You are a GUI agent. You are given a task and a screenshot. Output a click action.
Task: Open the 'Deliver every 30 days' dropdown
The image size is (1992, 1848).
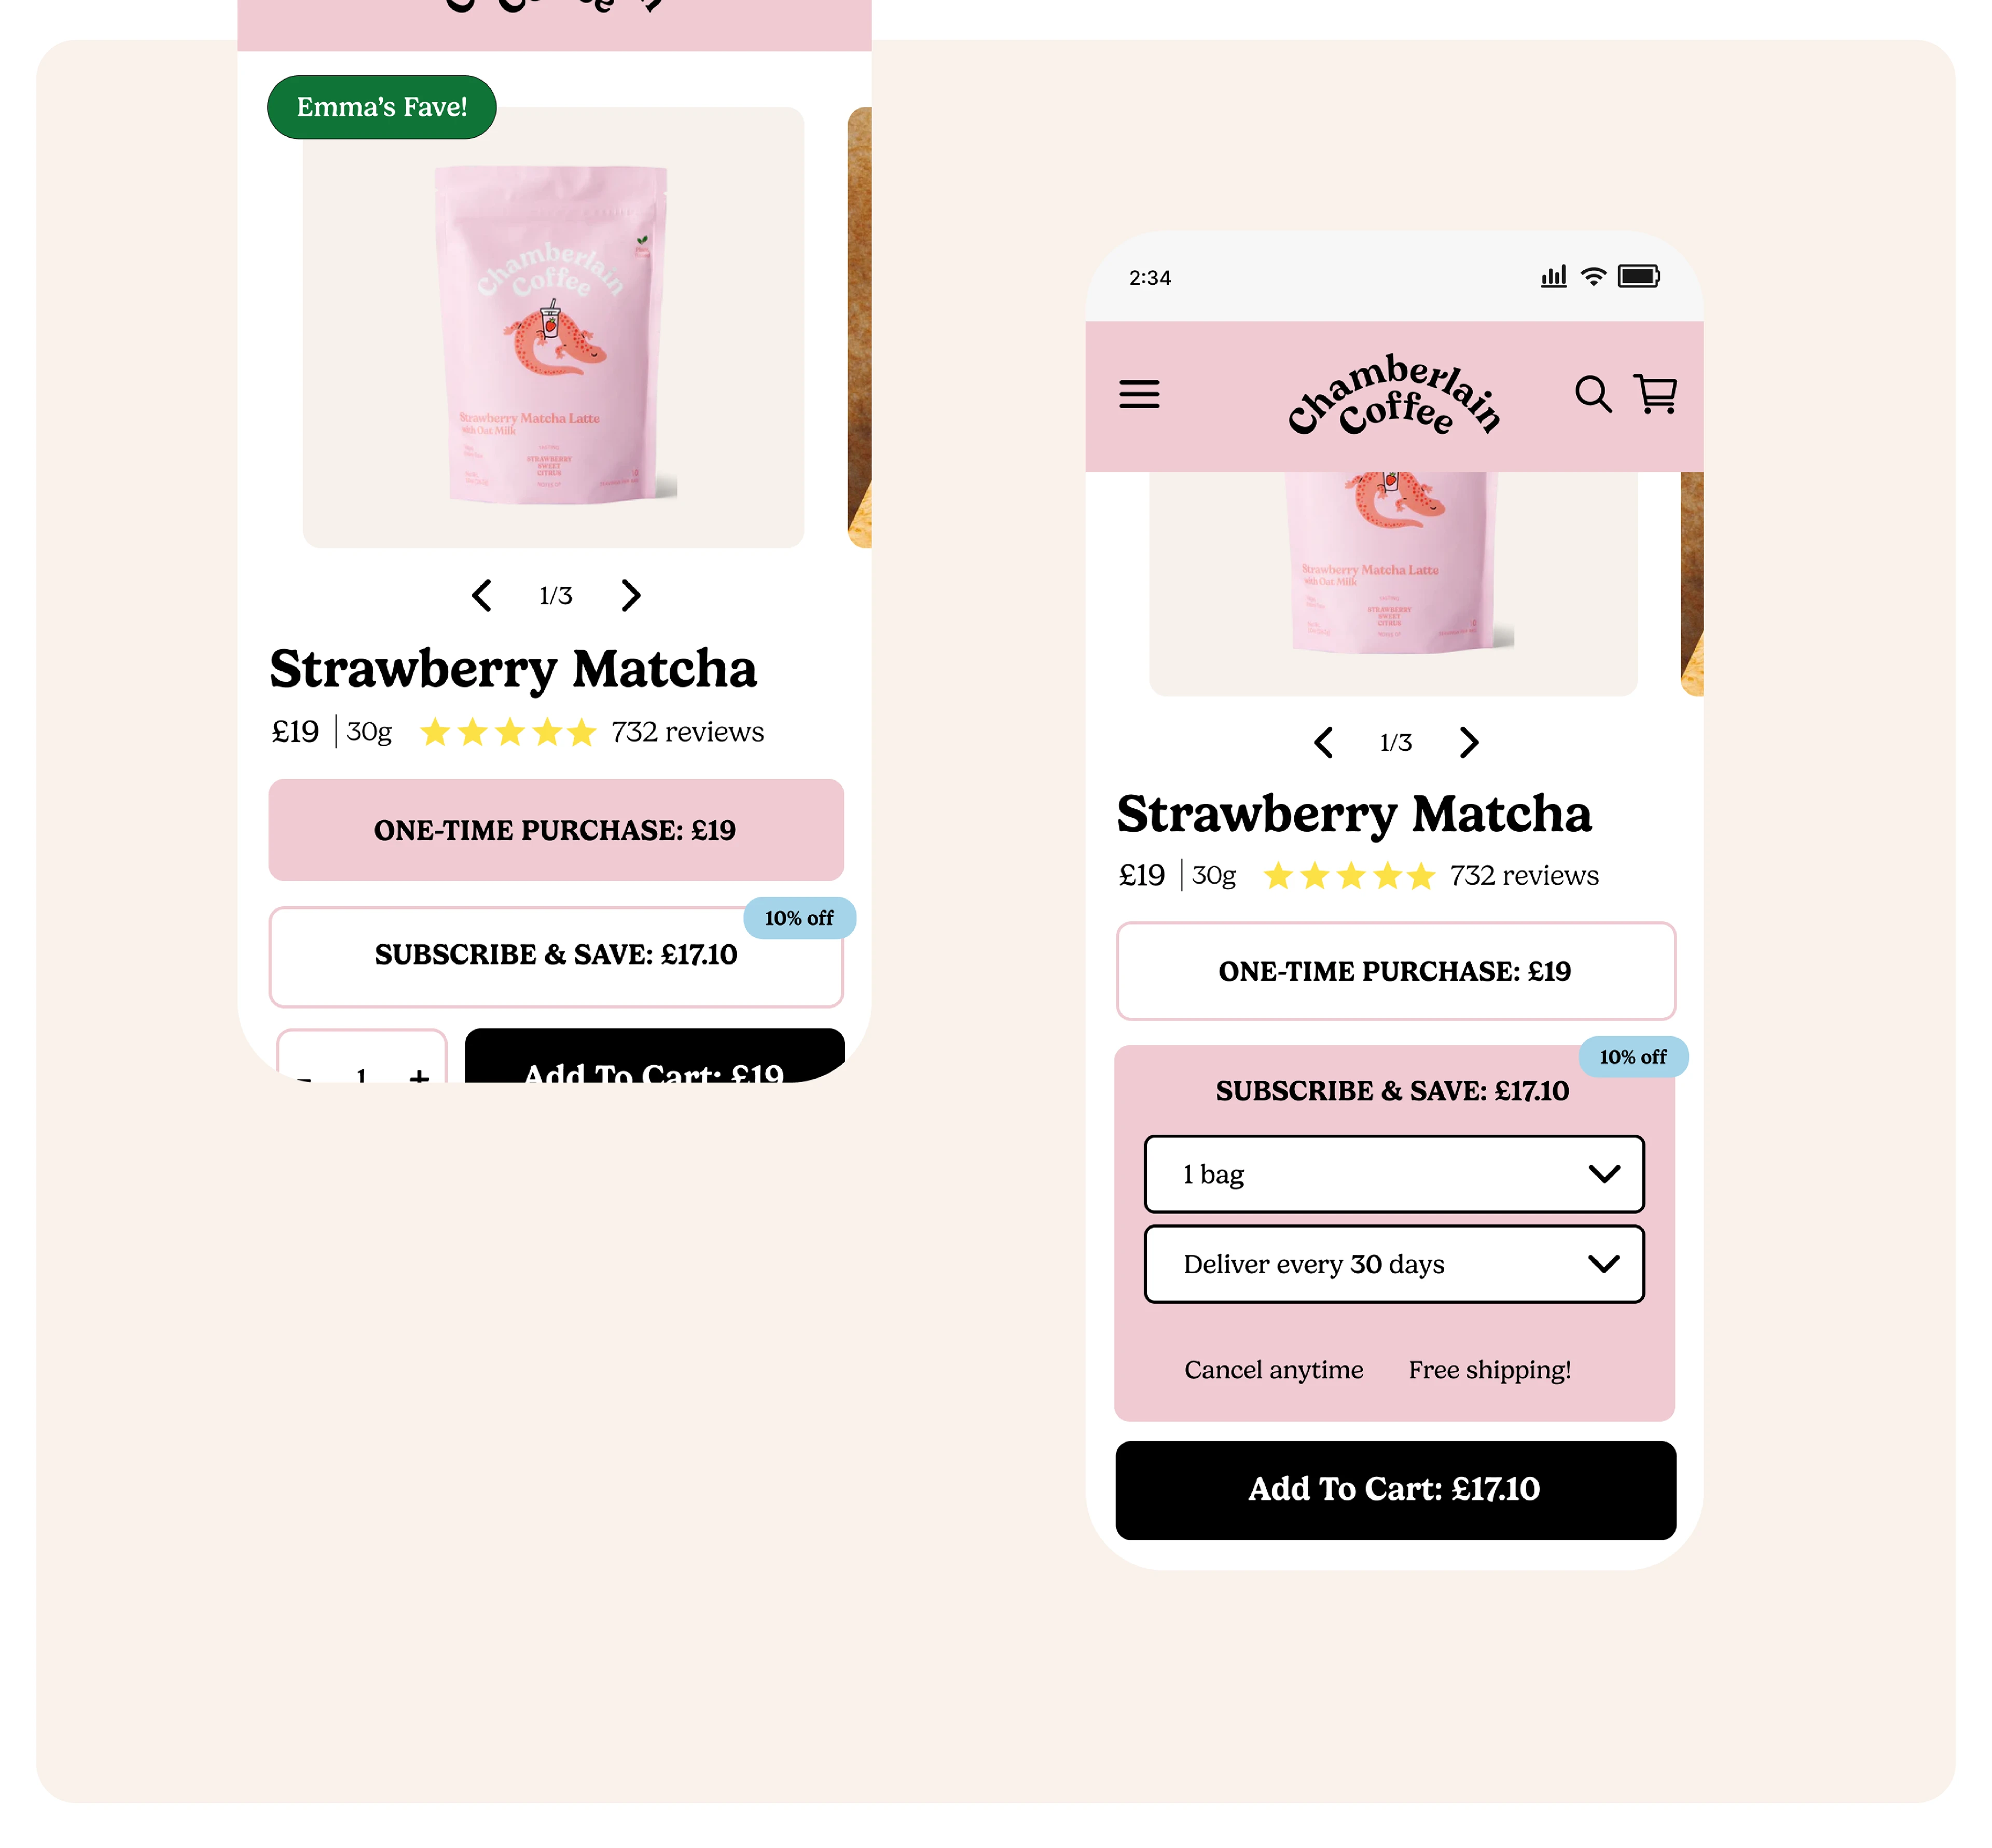(1394, 1264)
